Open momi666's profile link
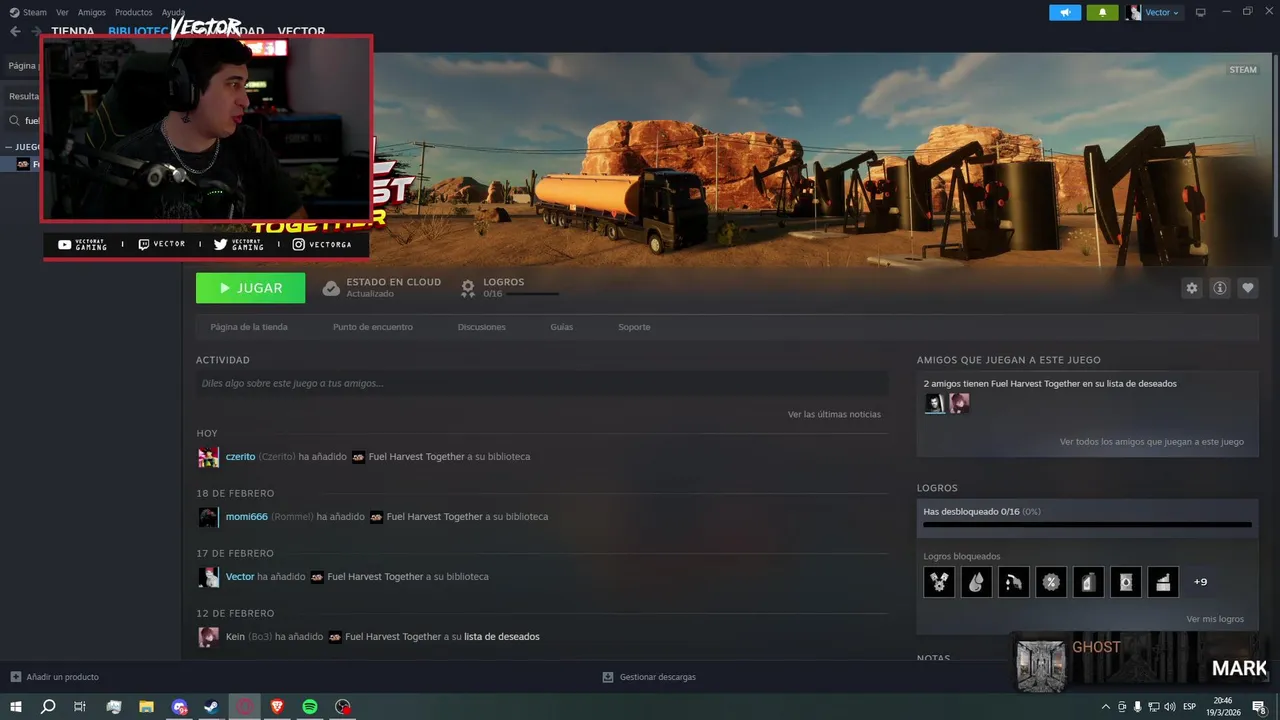The image size is (1280, 720). point(247,517)
